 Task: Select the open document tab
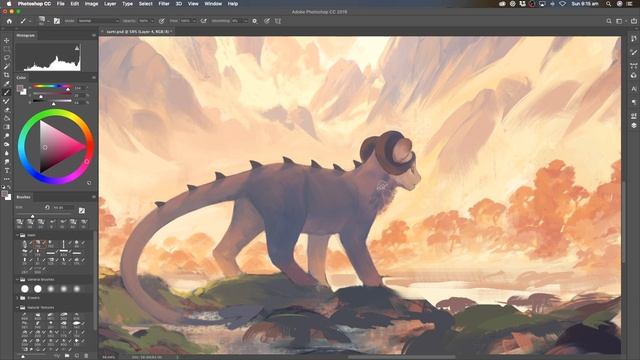tap(138, 31)
